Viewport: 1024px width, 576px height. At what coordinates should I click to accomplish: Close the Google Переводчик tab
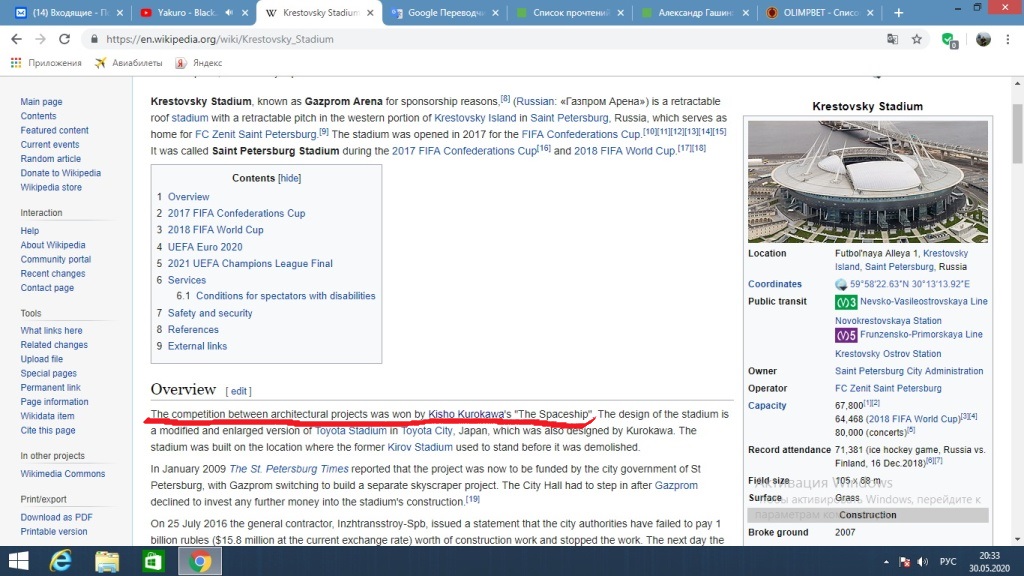pos(495,12)
